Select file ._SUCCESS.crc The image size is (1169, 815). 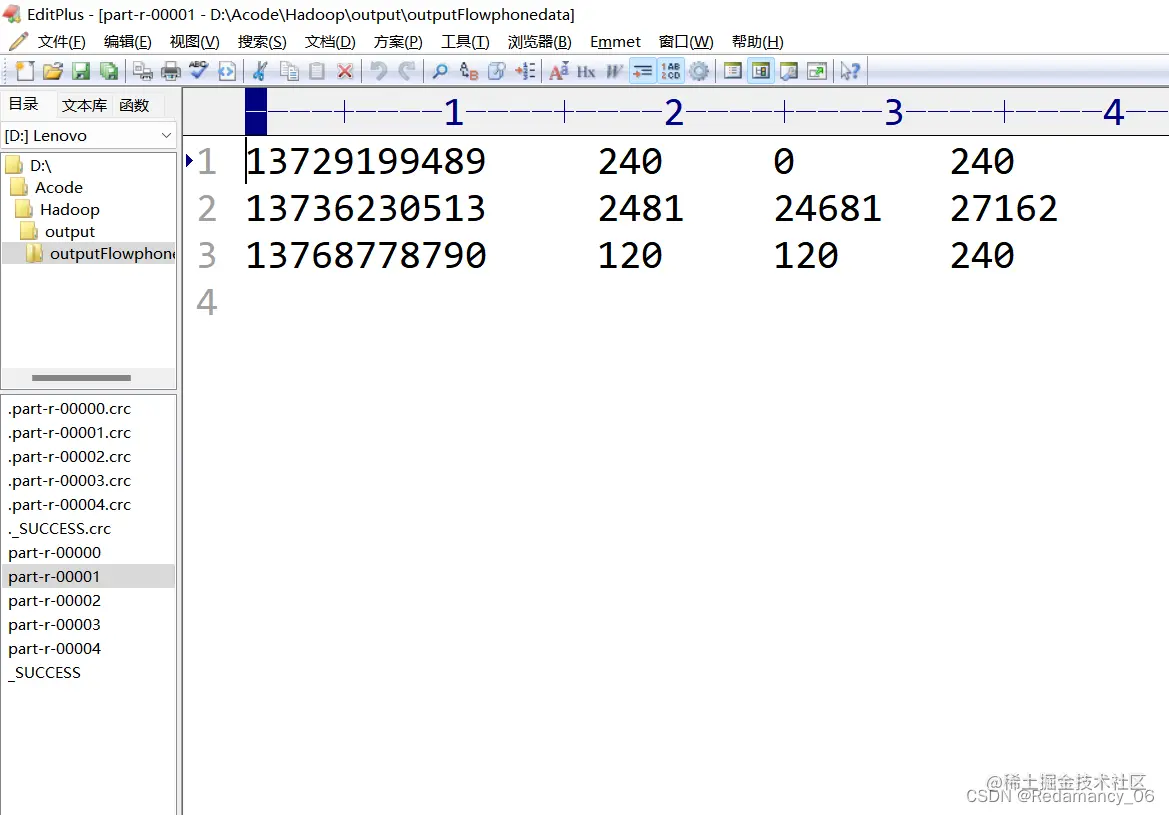tap(60, 529)
